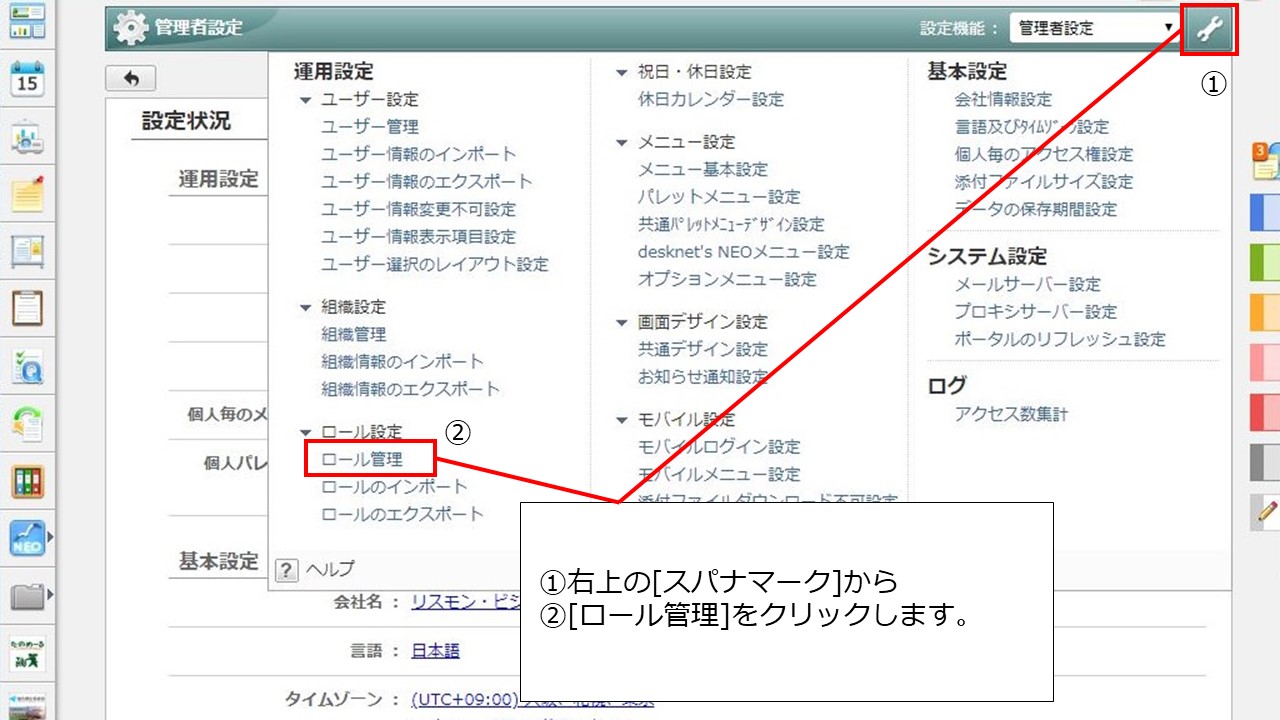Open 共通デザイン設定
The width and height of the screenshot is (1280, 720).
(x=703, y=349)
